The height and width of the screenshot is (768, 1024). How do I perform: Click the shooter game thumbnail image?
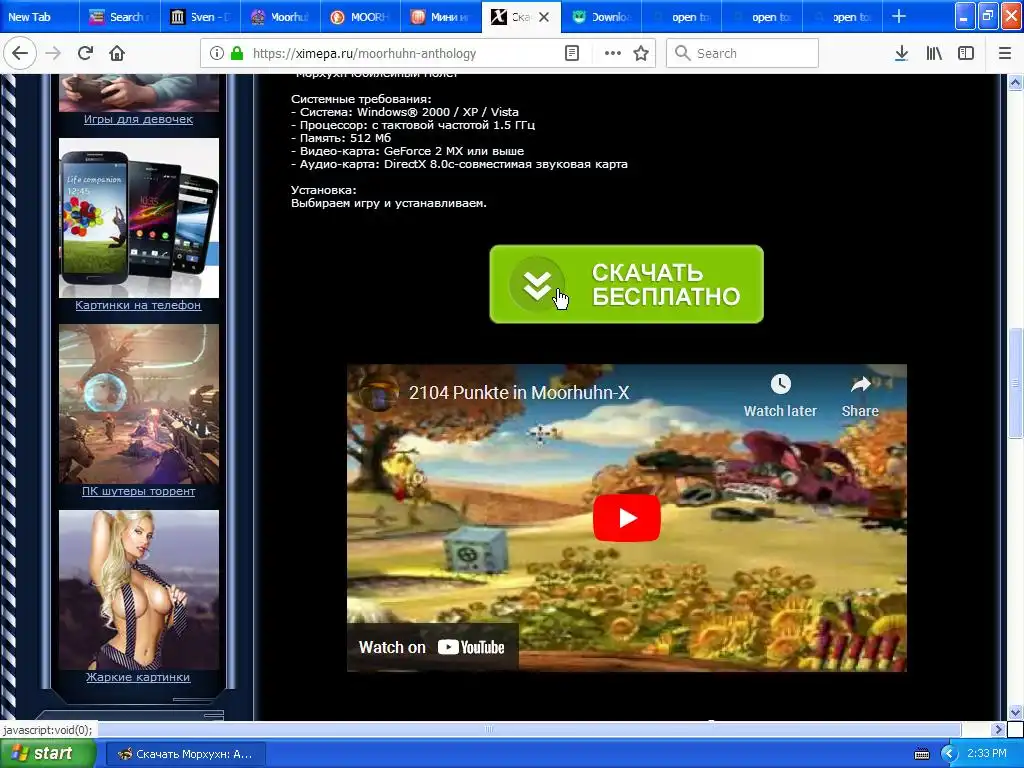[x=138, y=404]
